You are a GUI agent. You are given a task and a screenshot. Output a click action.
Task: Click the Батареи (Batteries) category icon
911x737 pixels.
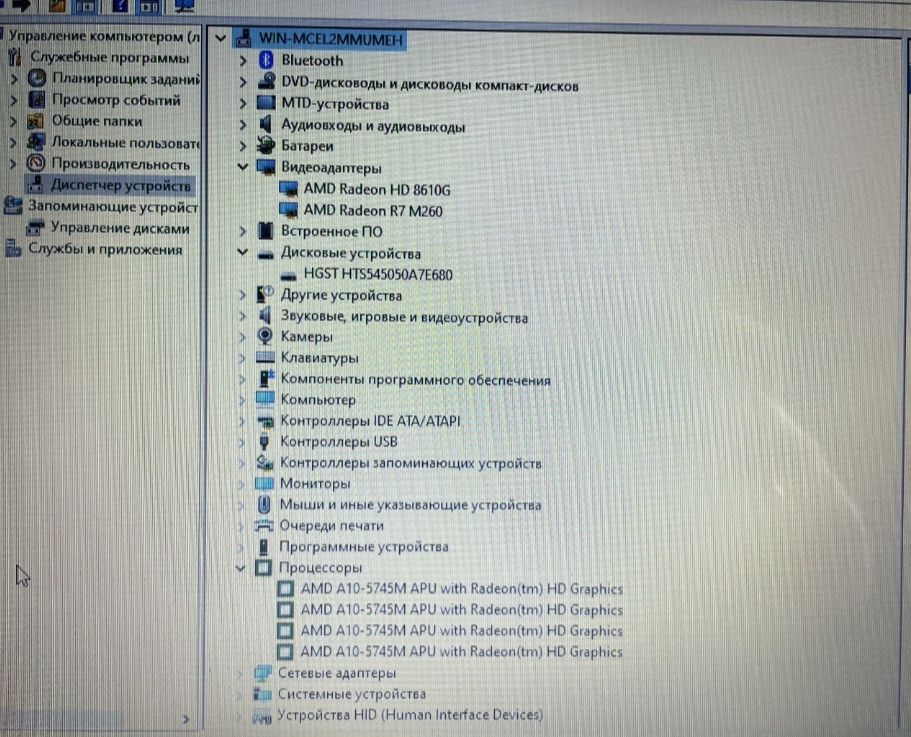point(265,146)
